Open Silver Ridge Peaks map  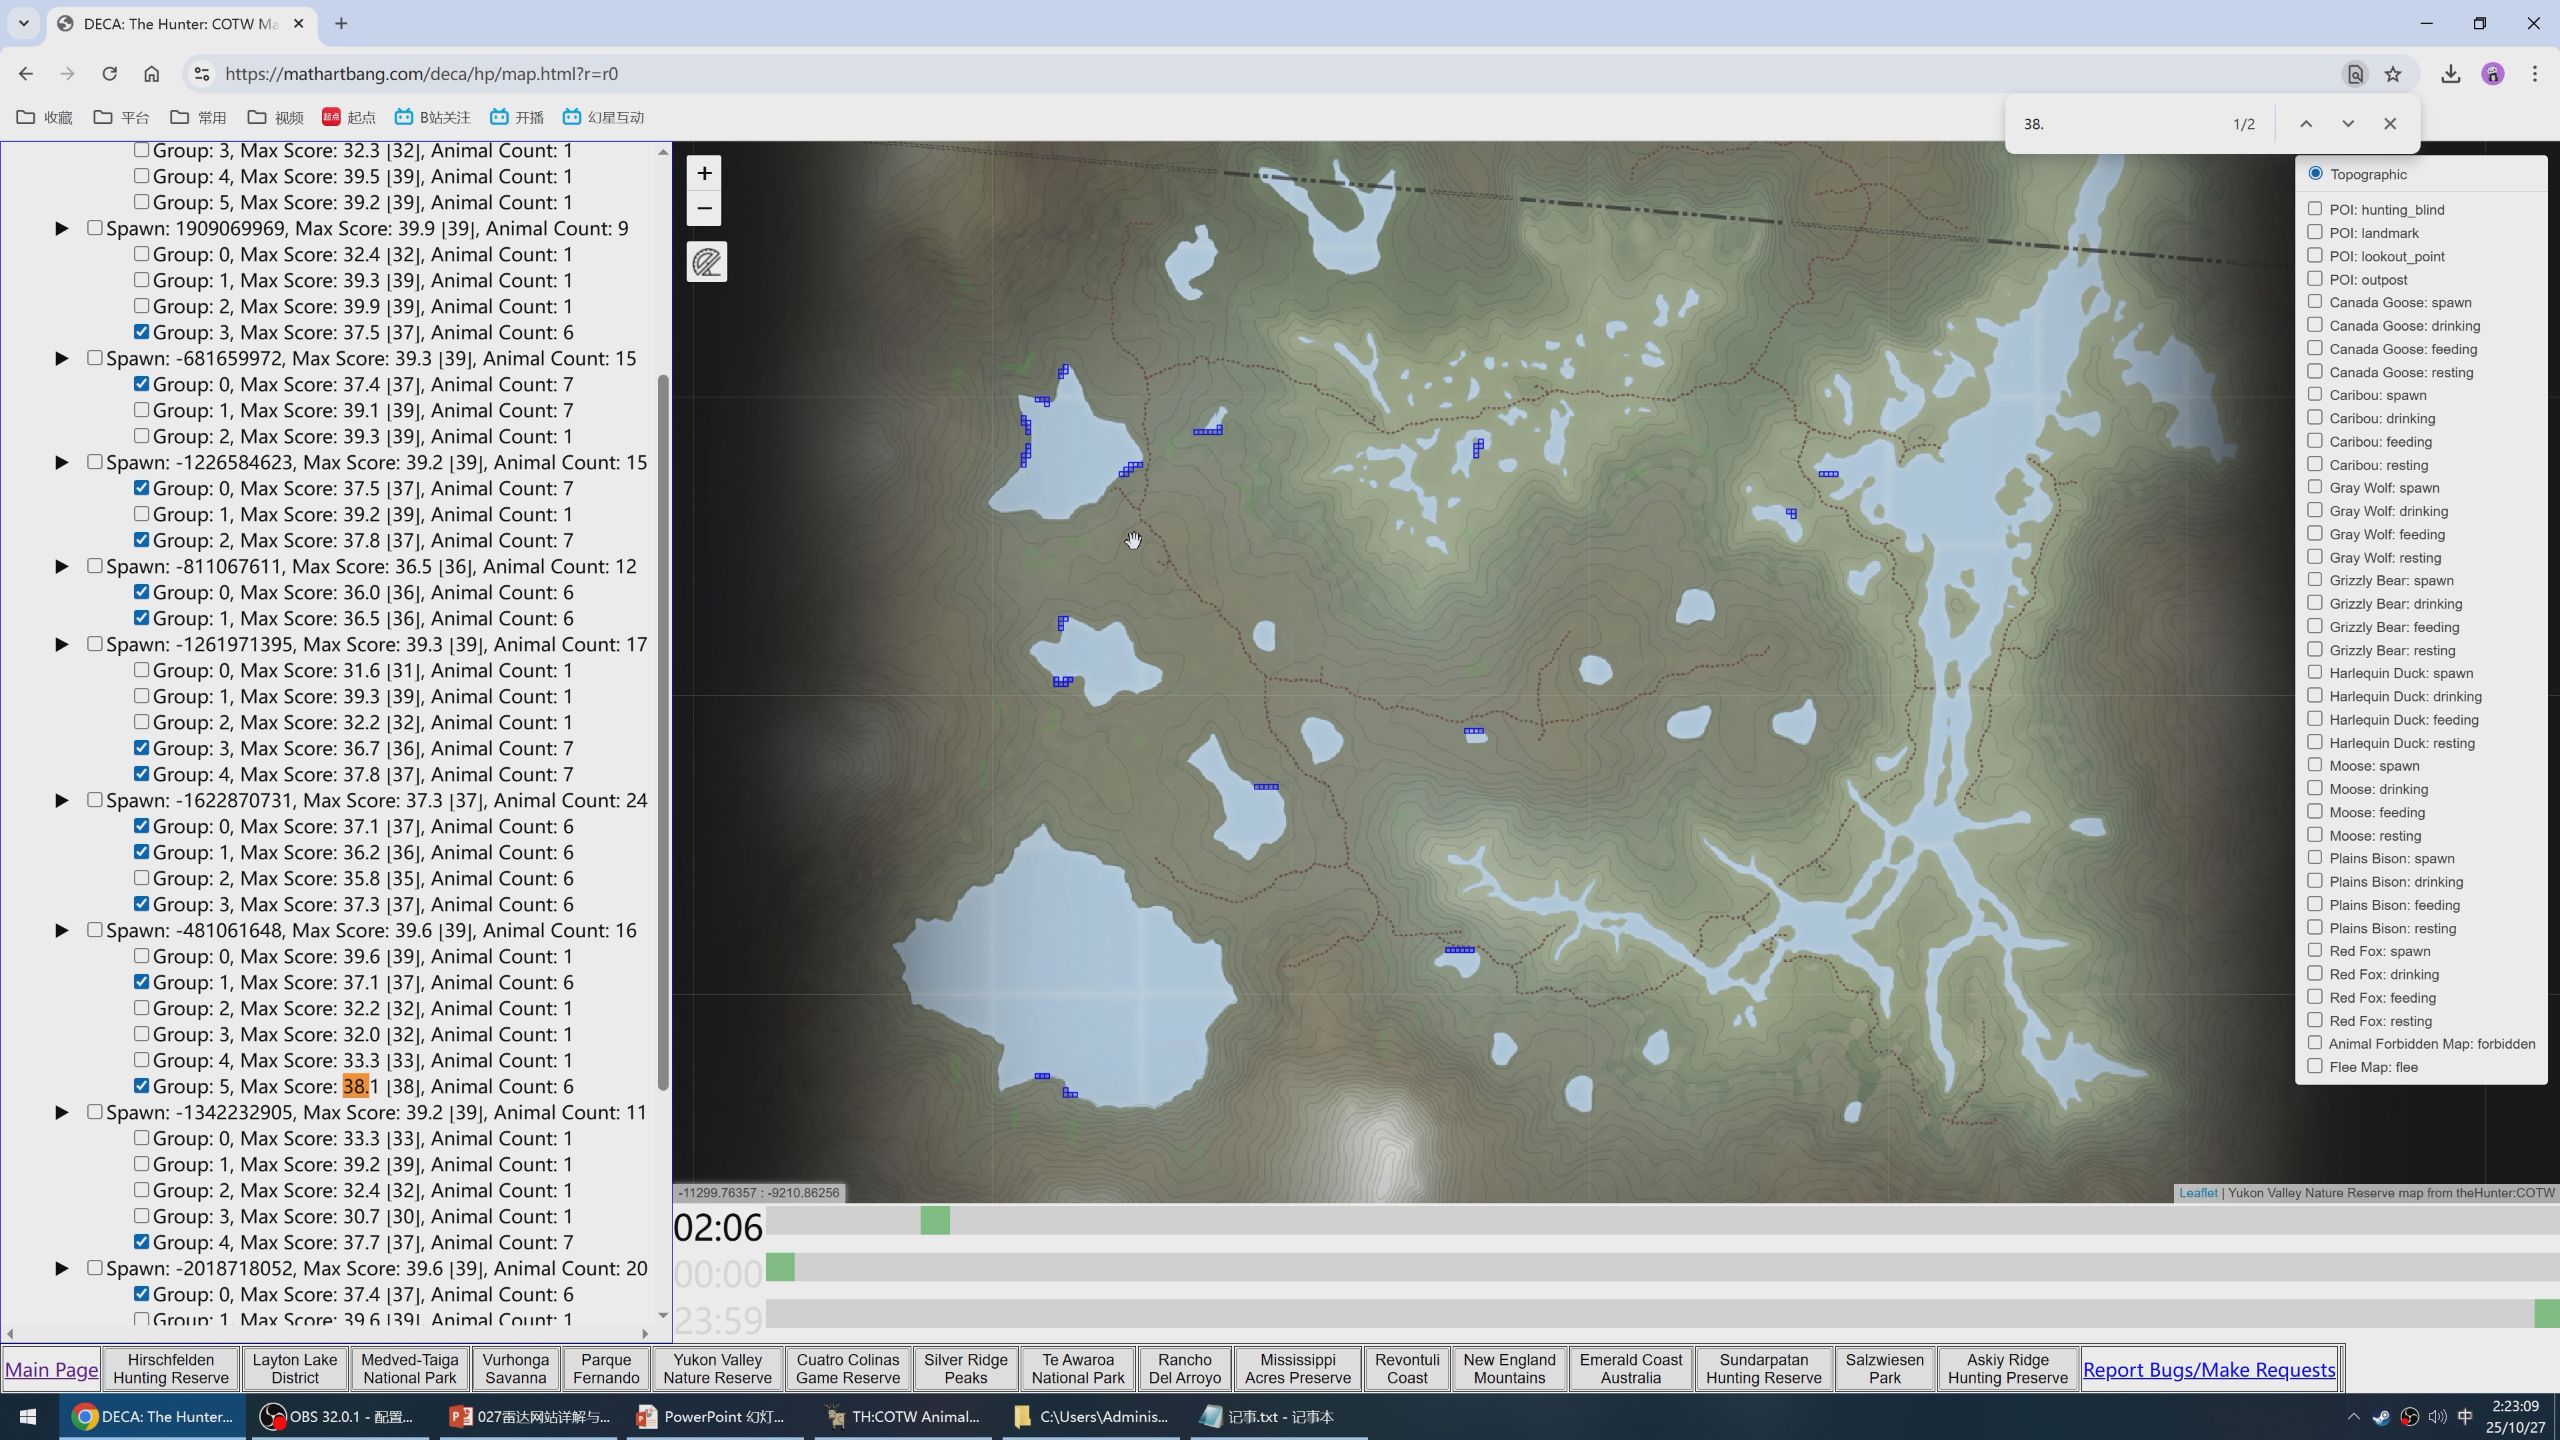pyautogui.click(x=965, y=1368)
